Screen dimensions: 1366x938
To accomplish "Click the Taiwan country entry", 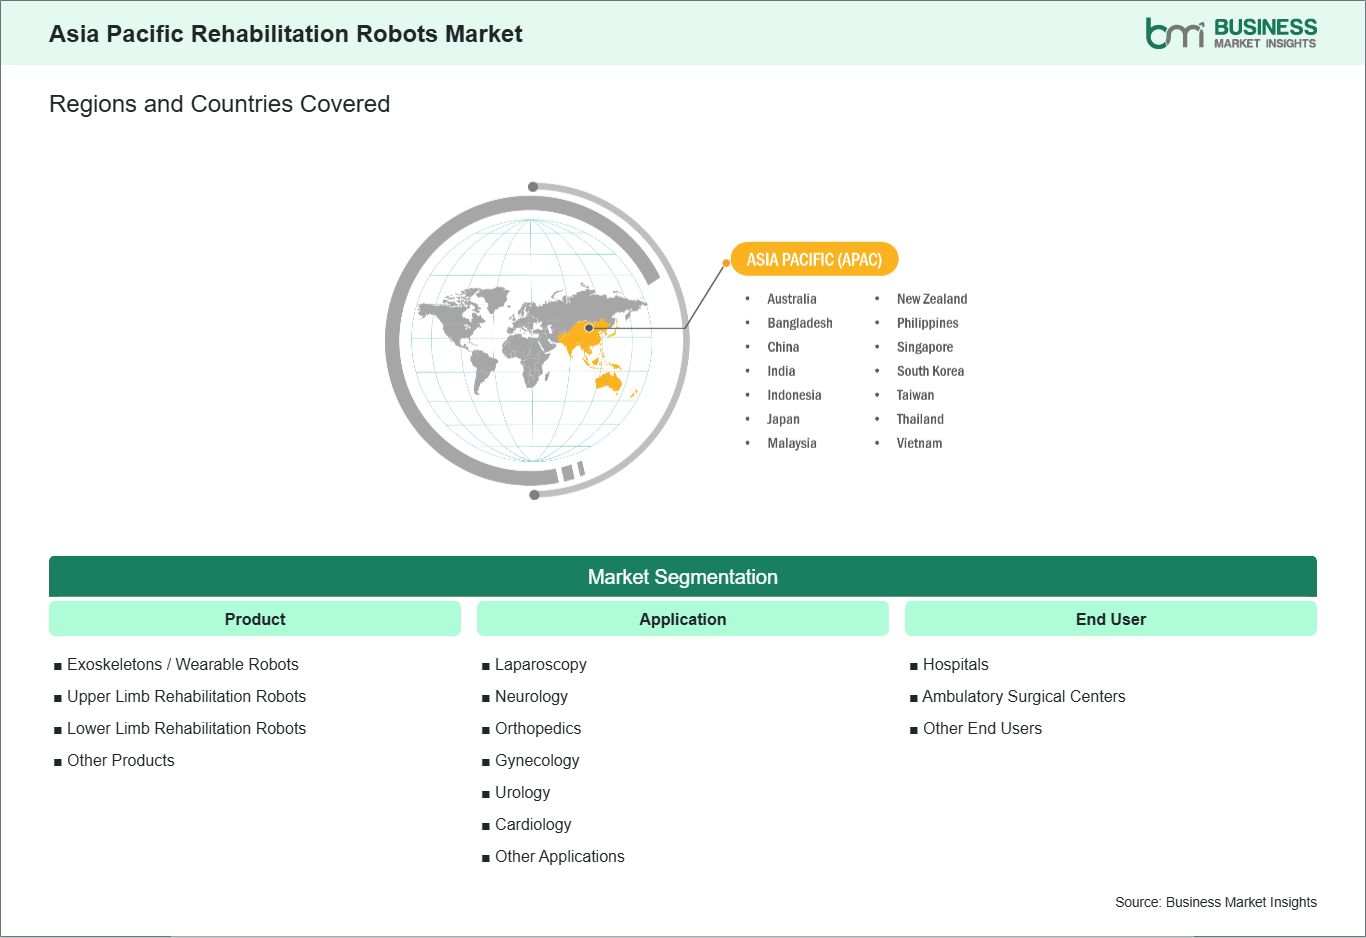I will click(915, 395).
